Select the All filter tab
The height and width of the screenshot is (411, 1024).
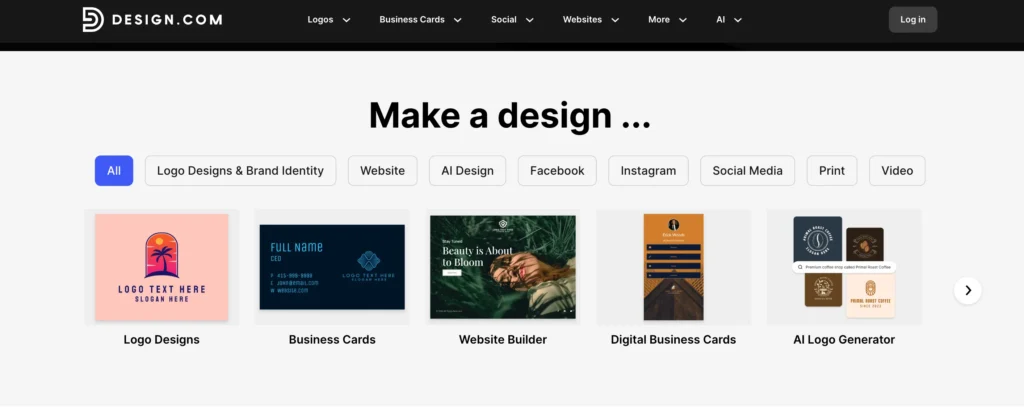click(x=114, y=171)
